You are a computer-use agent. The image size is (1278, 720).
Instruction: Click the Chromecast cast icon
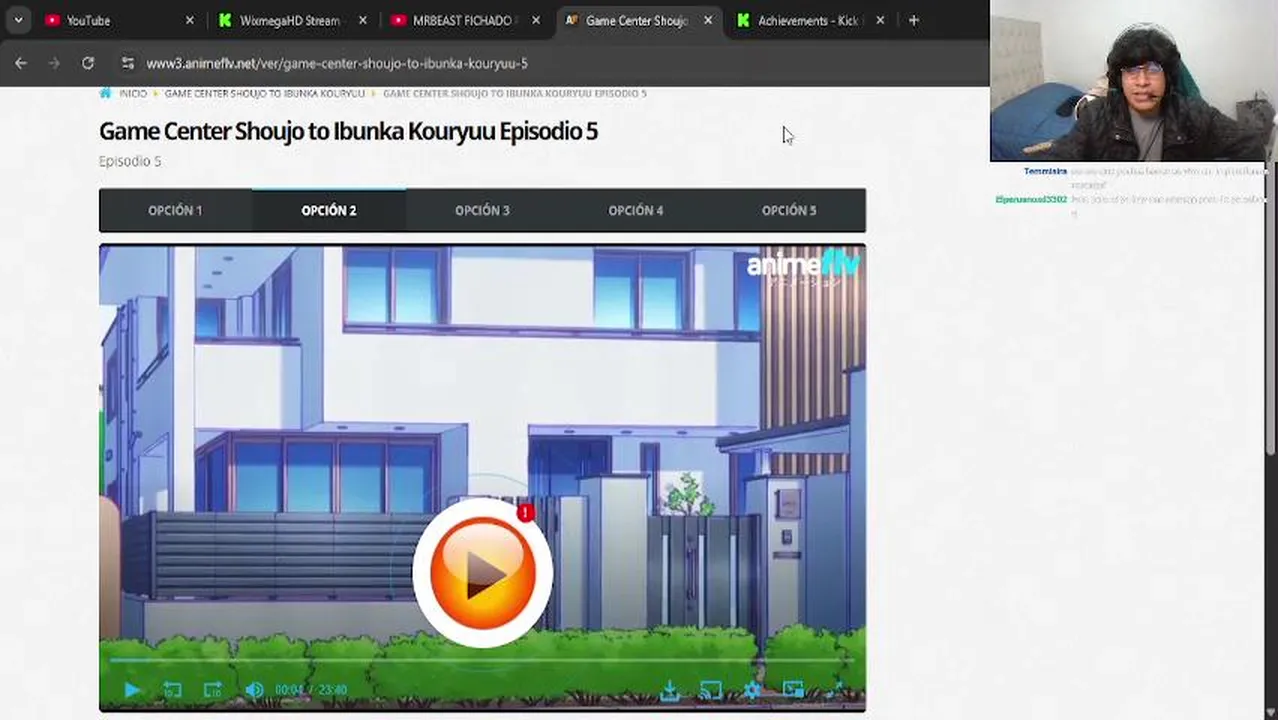pyautogui.click(x=711, y=690)
